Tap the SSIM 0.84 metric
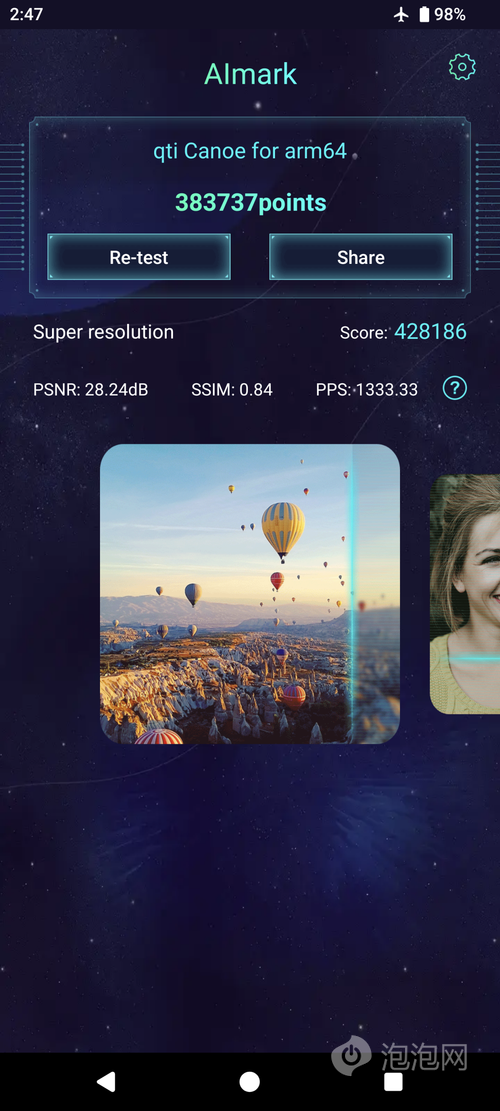This screenshot has height=1111, width=500. pyautogui.click(x=232, y=389)
